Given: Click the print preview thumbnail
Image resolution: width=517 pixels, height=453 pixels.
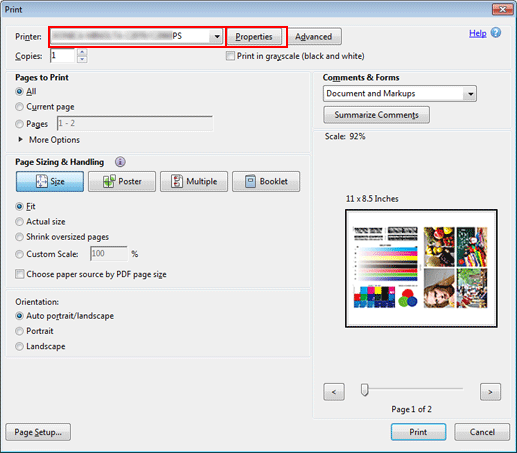Looking at the screenshot, I should pyautogui.click(x=421, y=268).
